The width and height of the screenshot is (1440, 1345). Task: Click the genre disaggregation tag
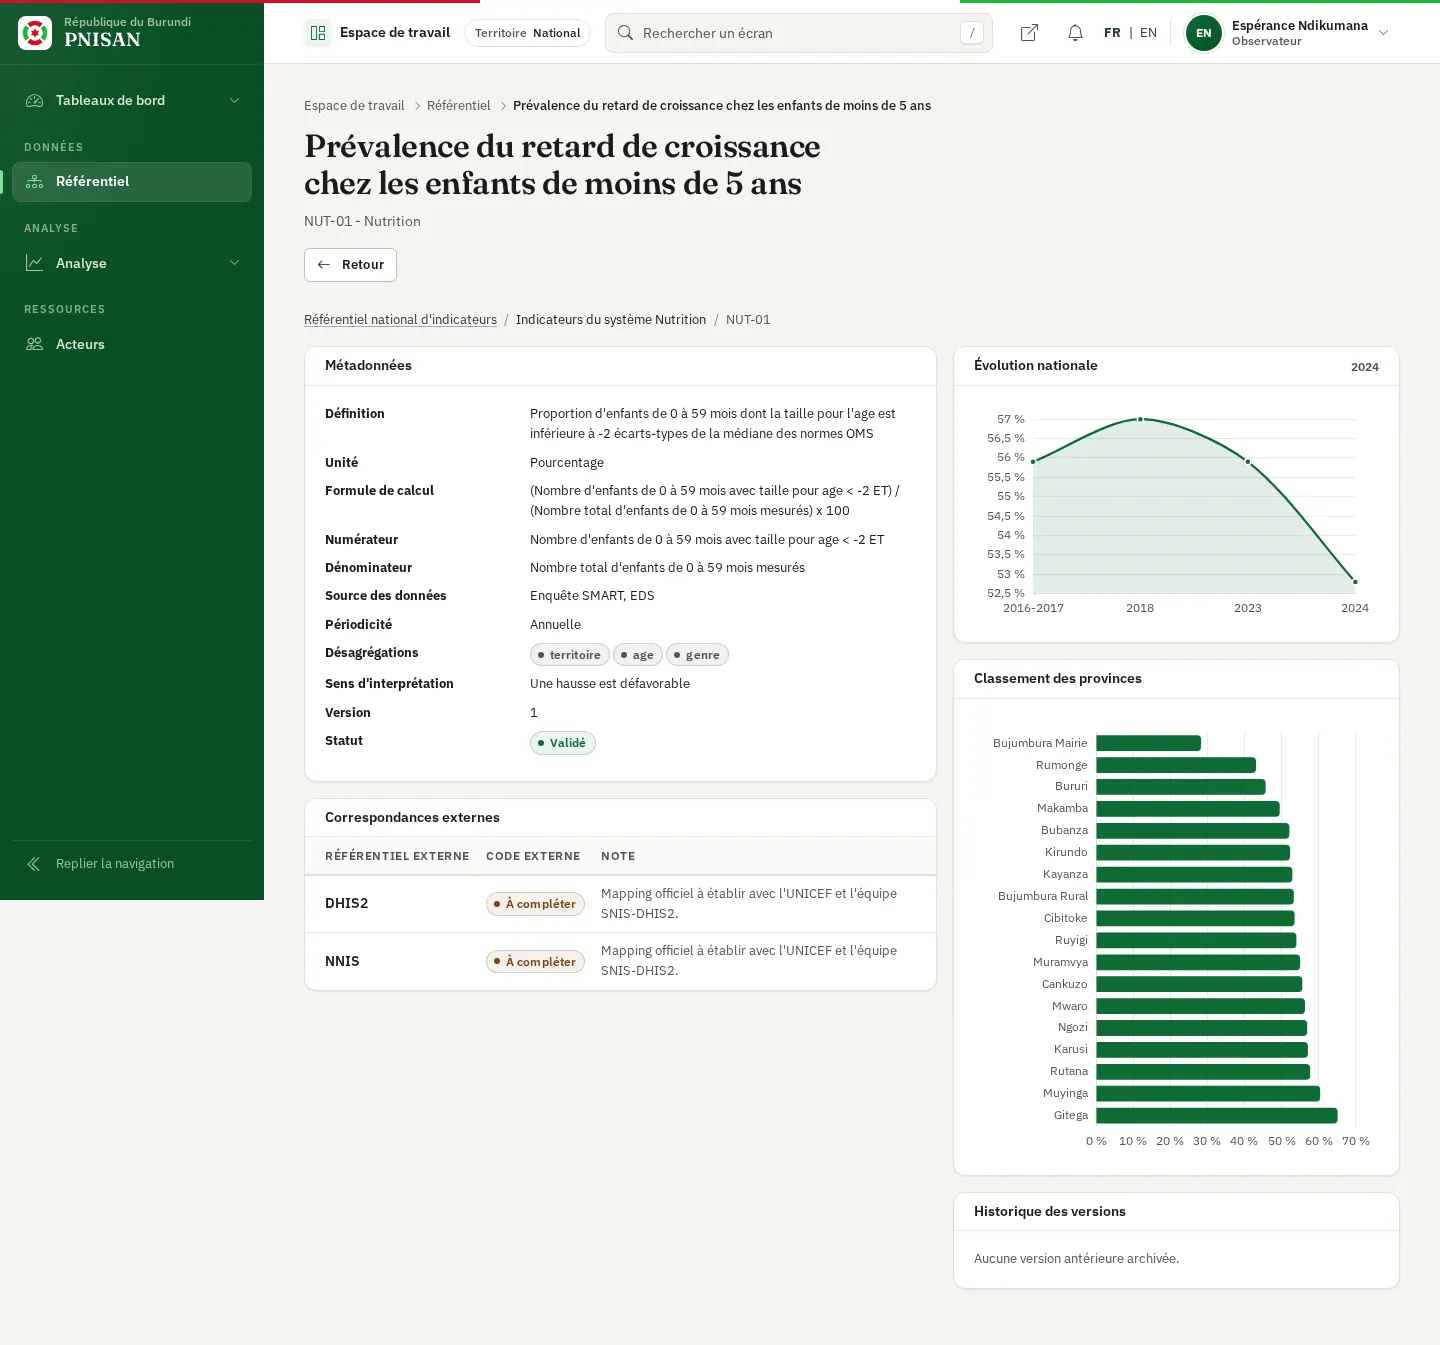click(697, 655)
